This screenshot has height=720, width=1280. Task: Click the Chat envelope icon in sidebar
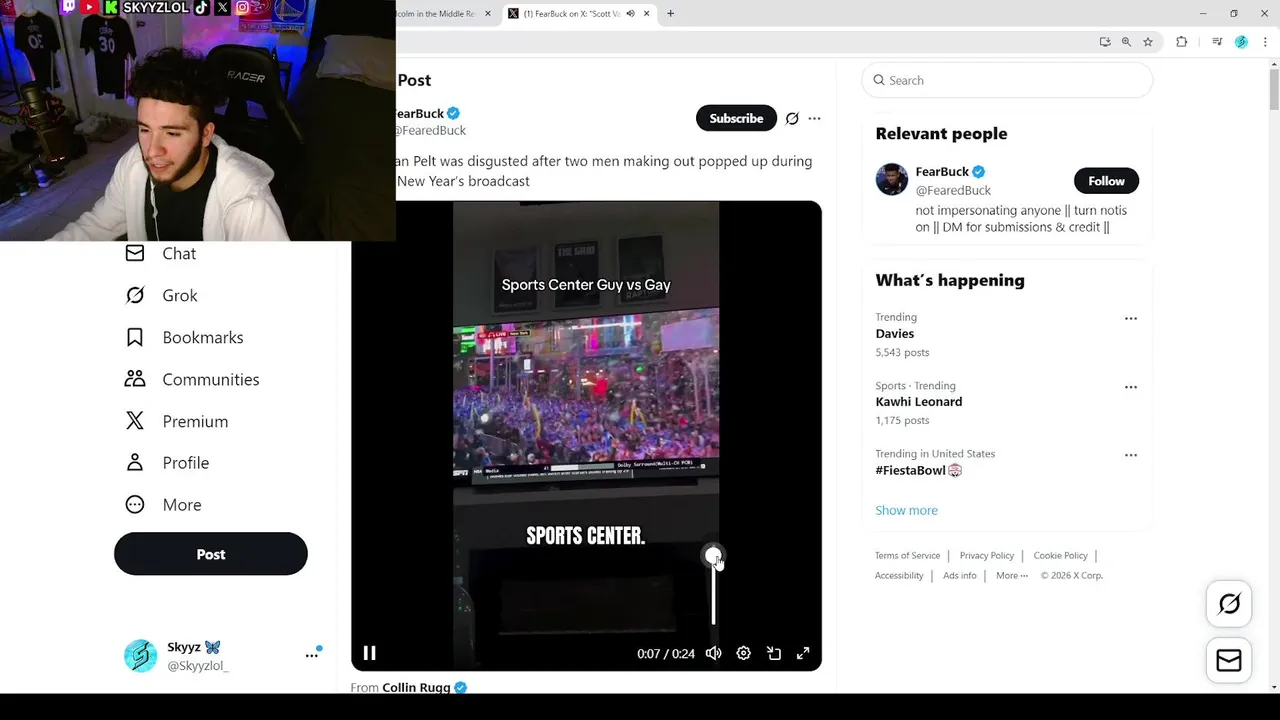[x=135, y=254]
